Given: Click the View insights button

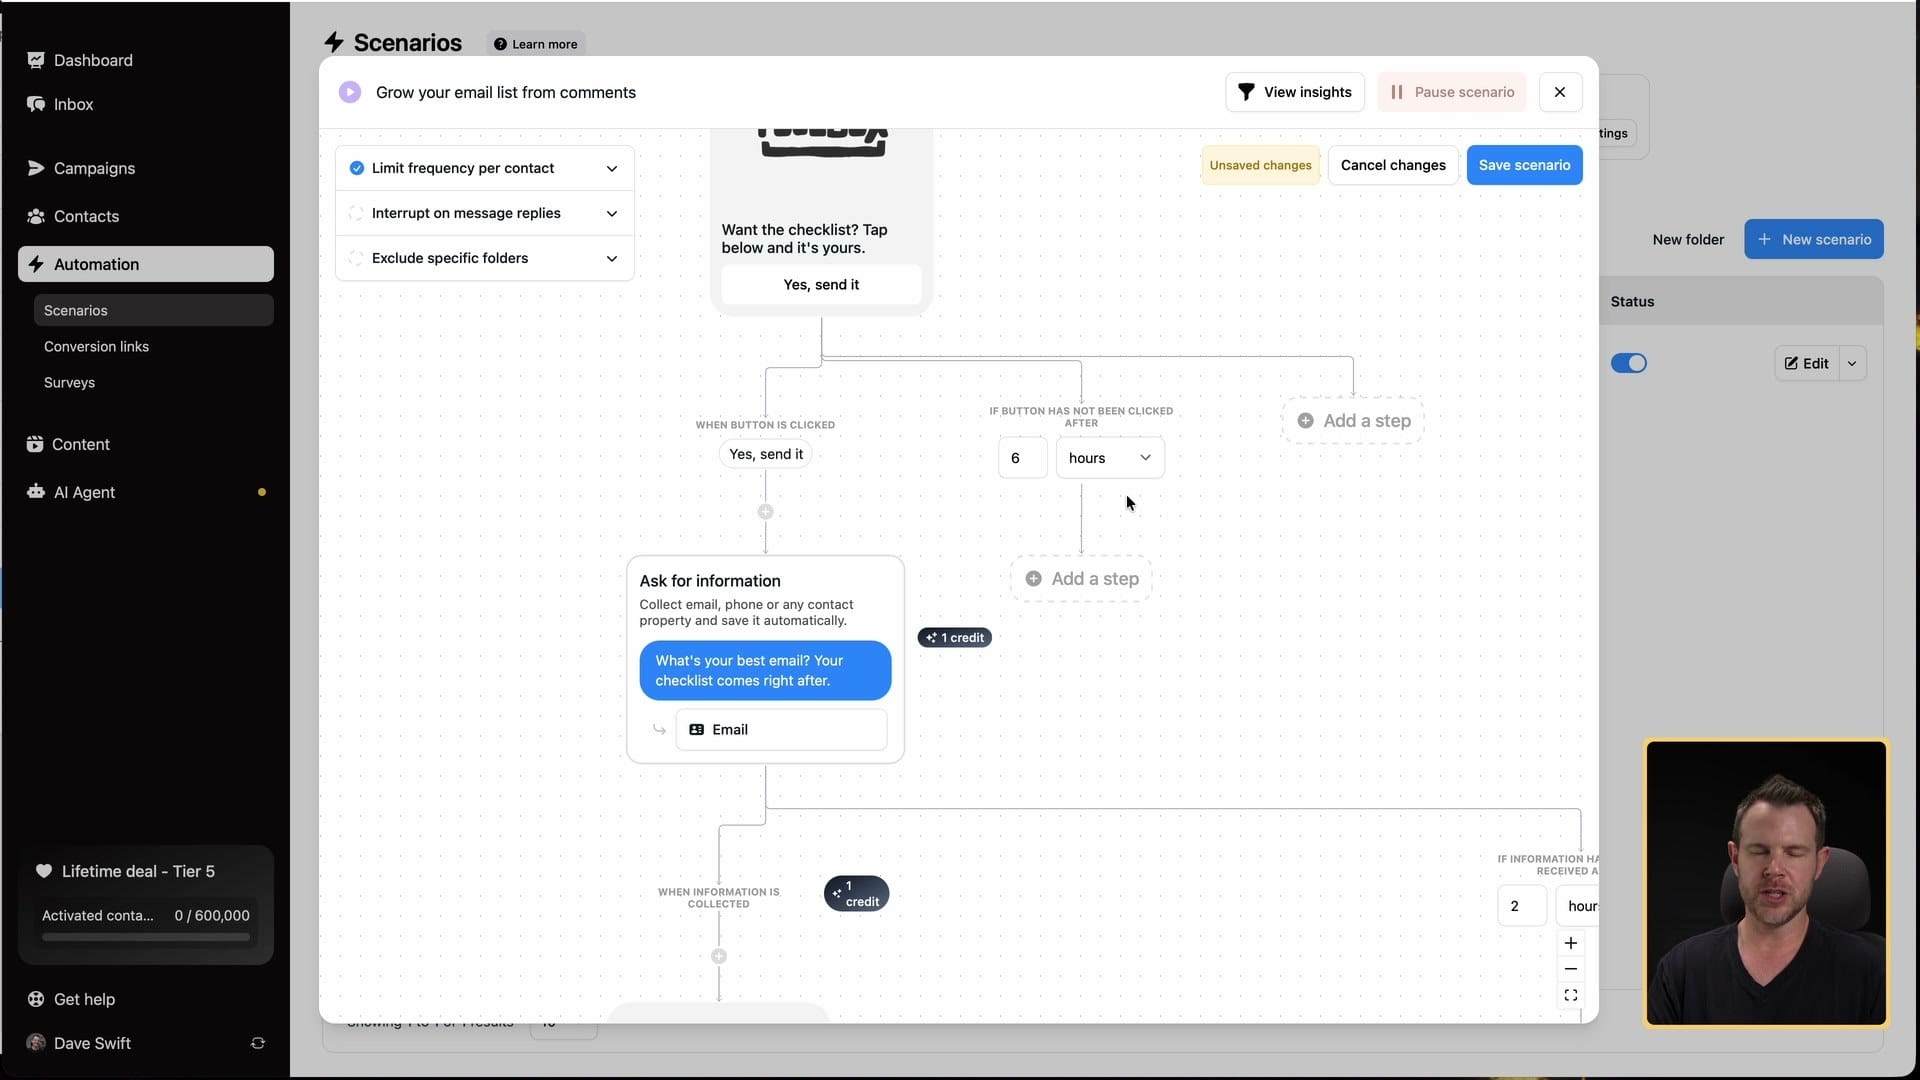Looking at the screenshot, I should [x=1295, y=92].
